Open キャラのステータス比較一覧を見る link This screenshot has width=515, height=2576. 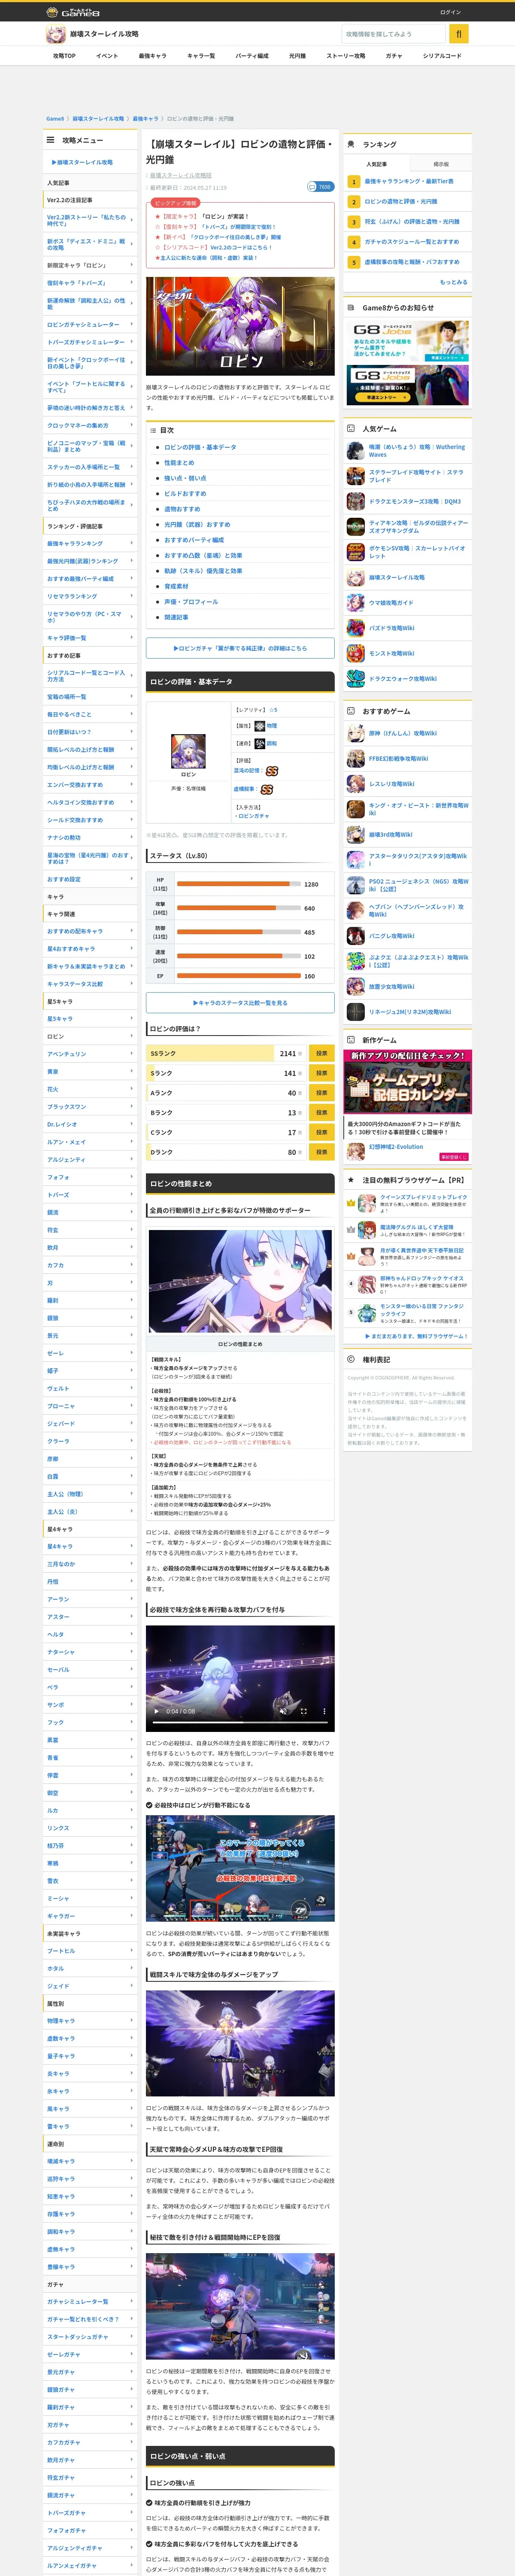(x=240, y=1002)
